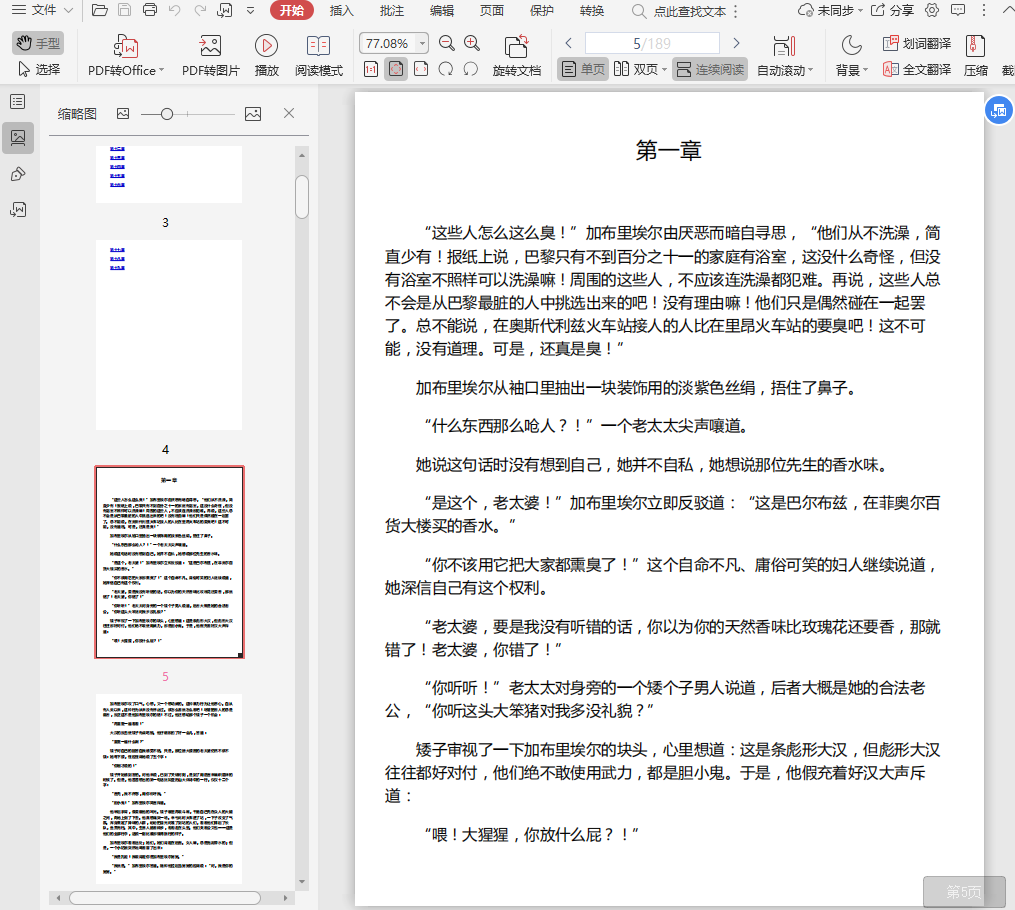Click the print icon
This screenshot has width=1015, height=910.
tap(150, 10)
